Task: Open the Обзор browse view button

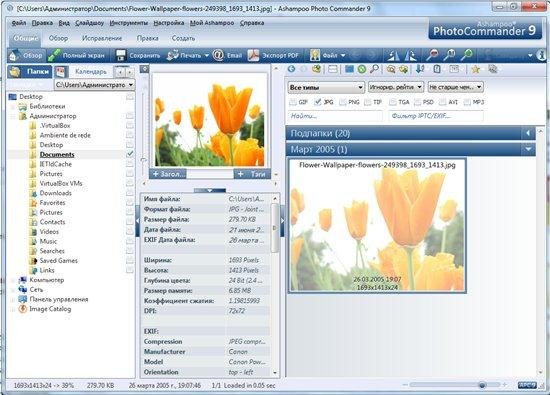Action: click(x=26, y=55)
